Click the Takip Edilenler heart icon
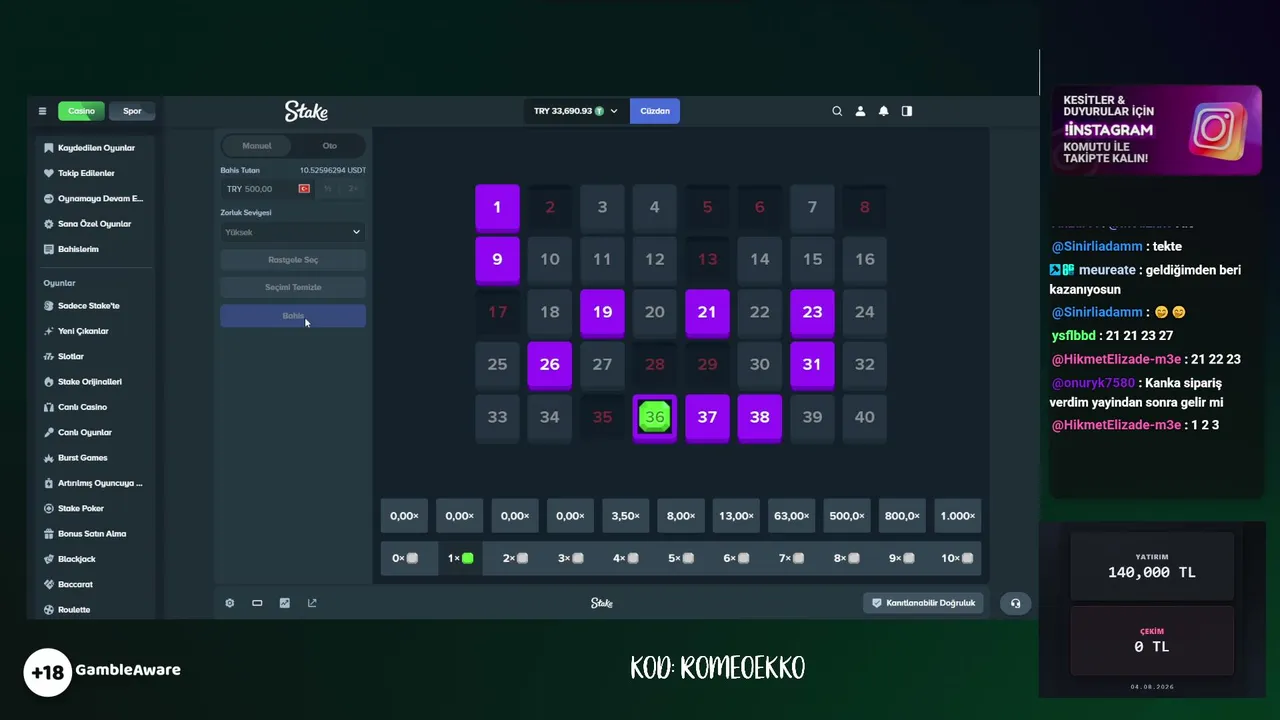Image resolution: width=1280 pixels, height=720 pixels. tap(48, 173)
